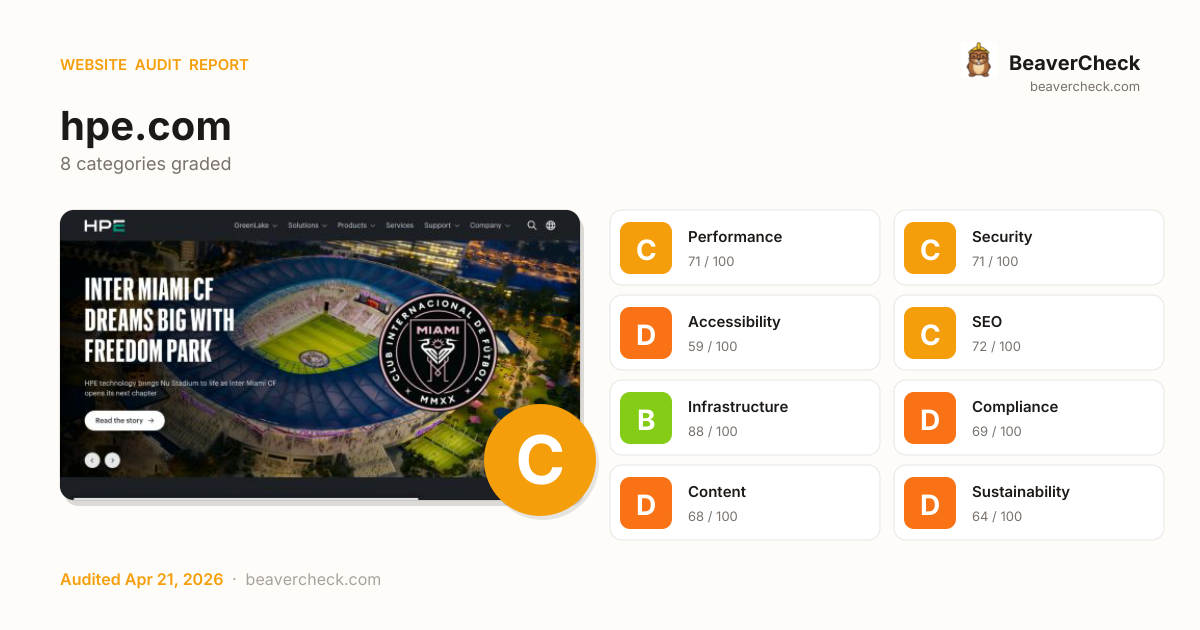The image size is (1200, 630).
Task: Select the Compliance grade D badge
Action: 929,417
